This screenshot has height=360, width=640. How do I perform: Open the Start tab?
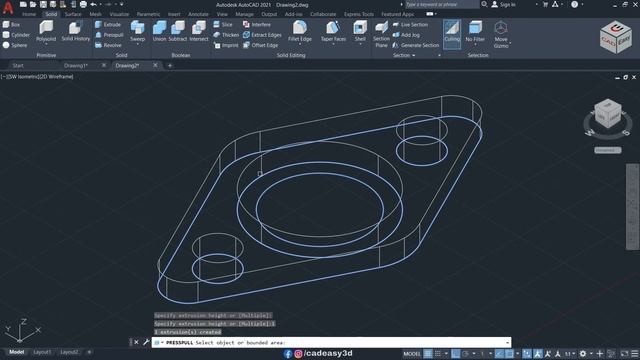click(x=18, y=65)
